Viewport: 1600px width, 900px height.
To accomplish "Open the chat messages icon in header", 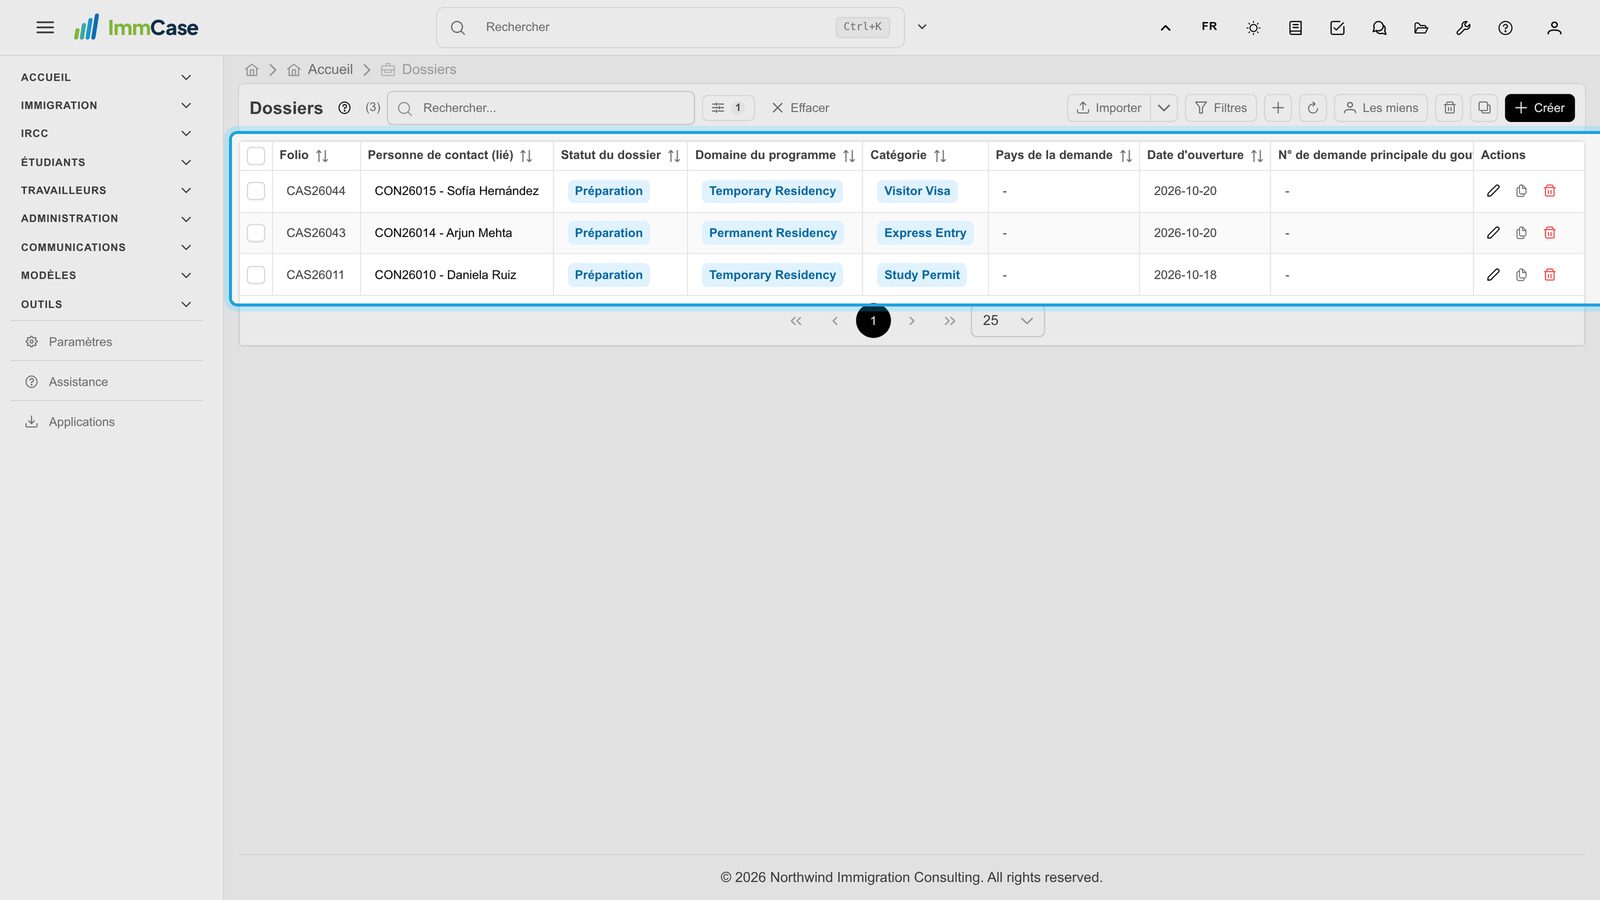I will tap(1379, 28).
